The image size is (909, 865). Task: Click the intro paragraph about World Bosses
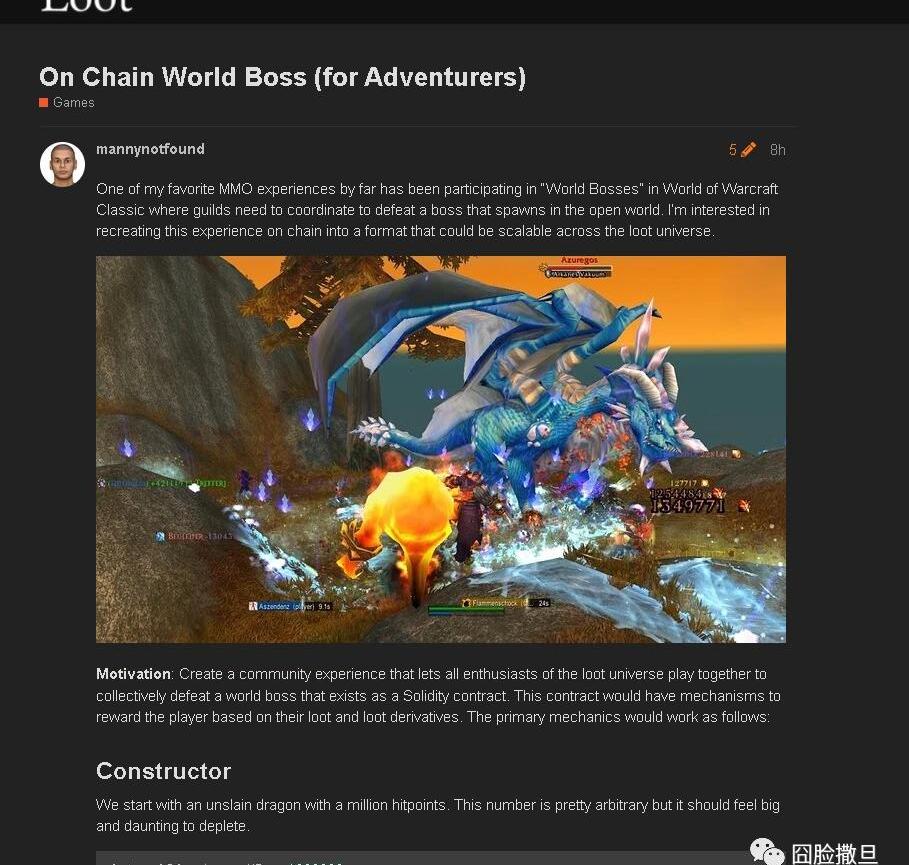coord(437,210)
